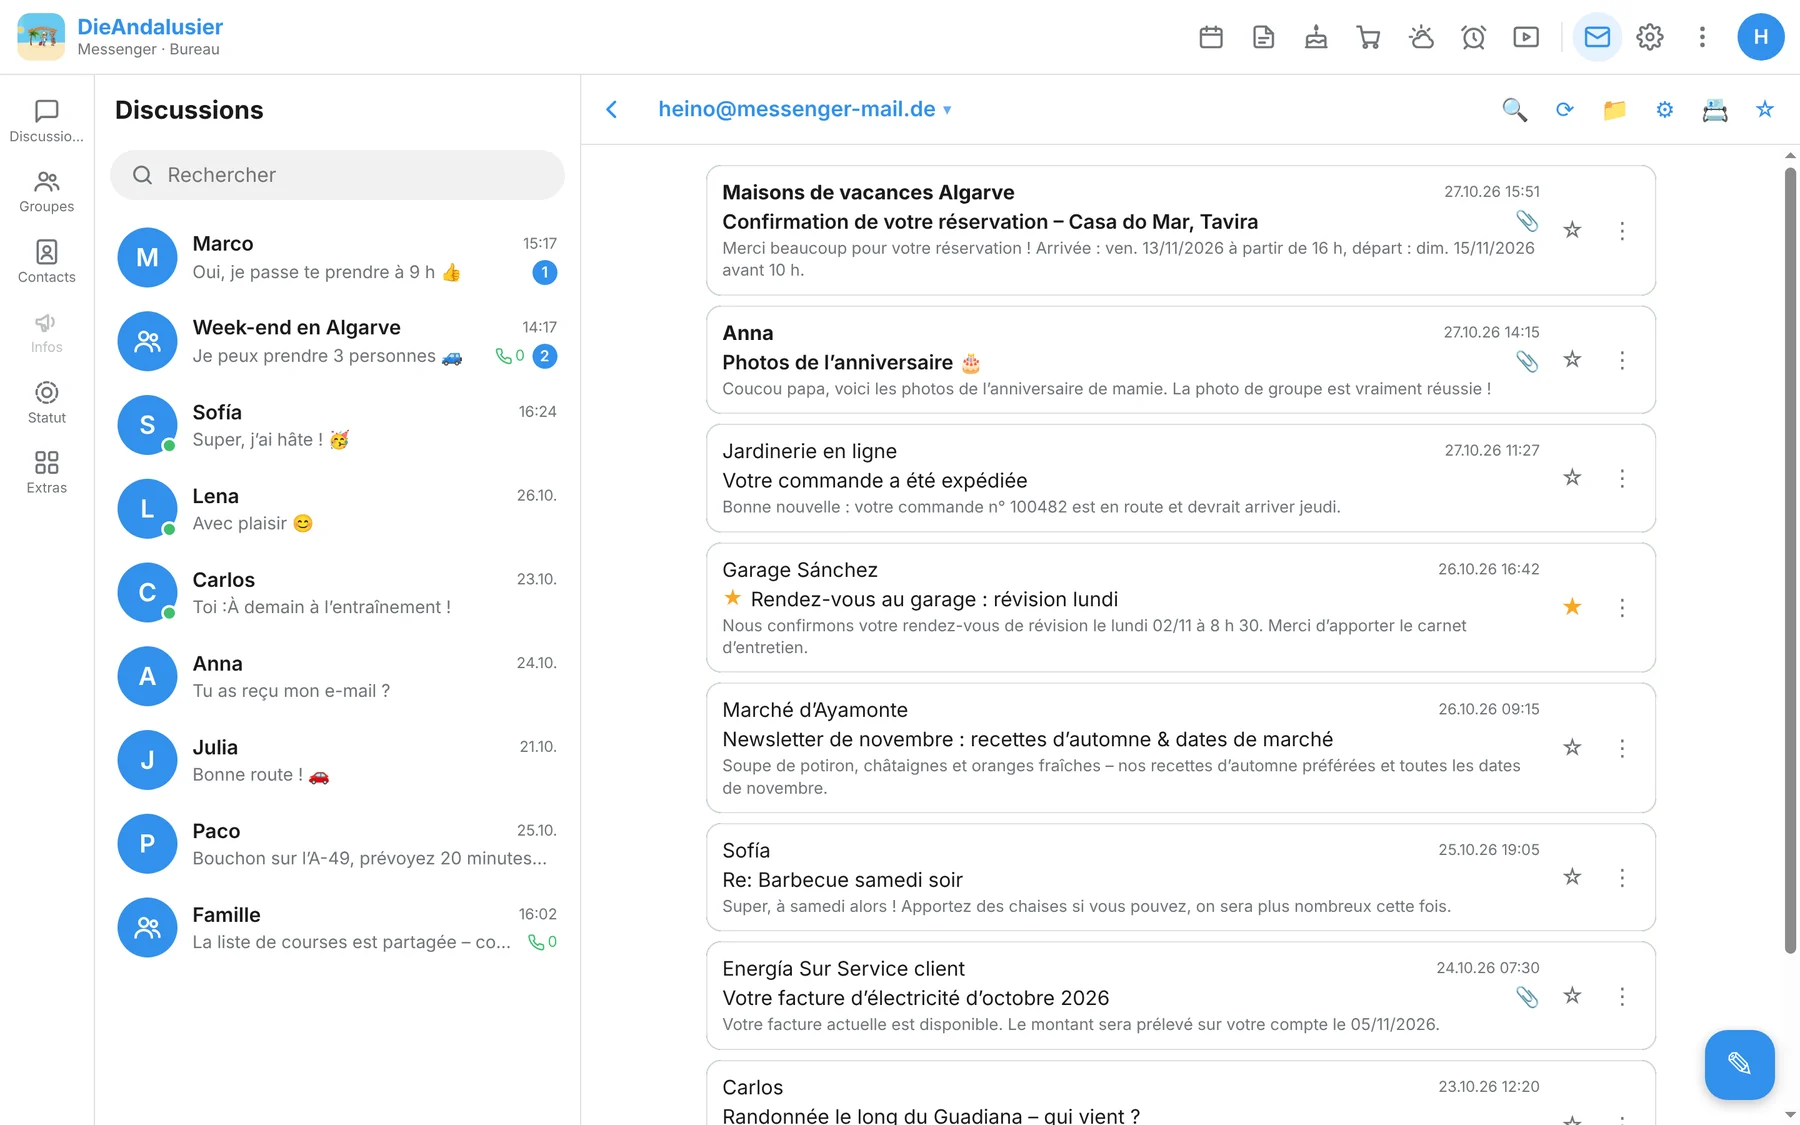Click the email list vertical scrollbar

pyautogui.click(x=1790, y=560)
